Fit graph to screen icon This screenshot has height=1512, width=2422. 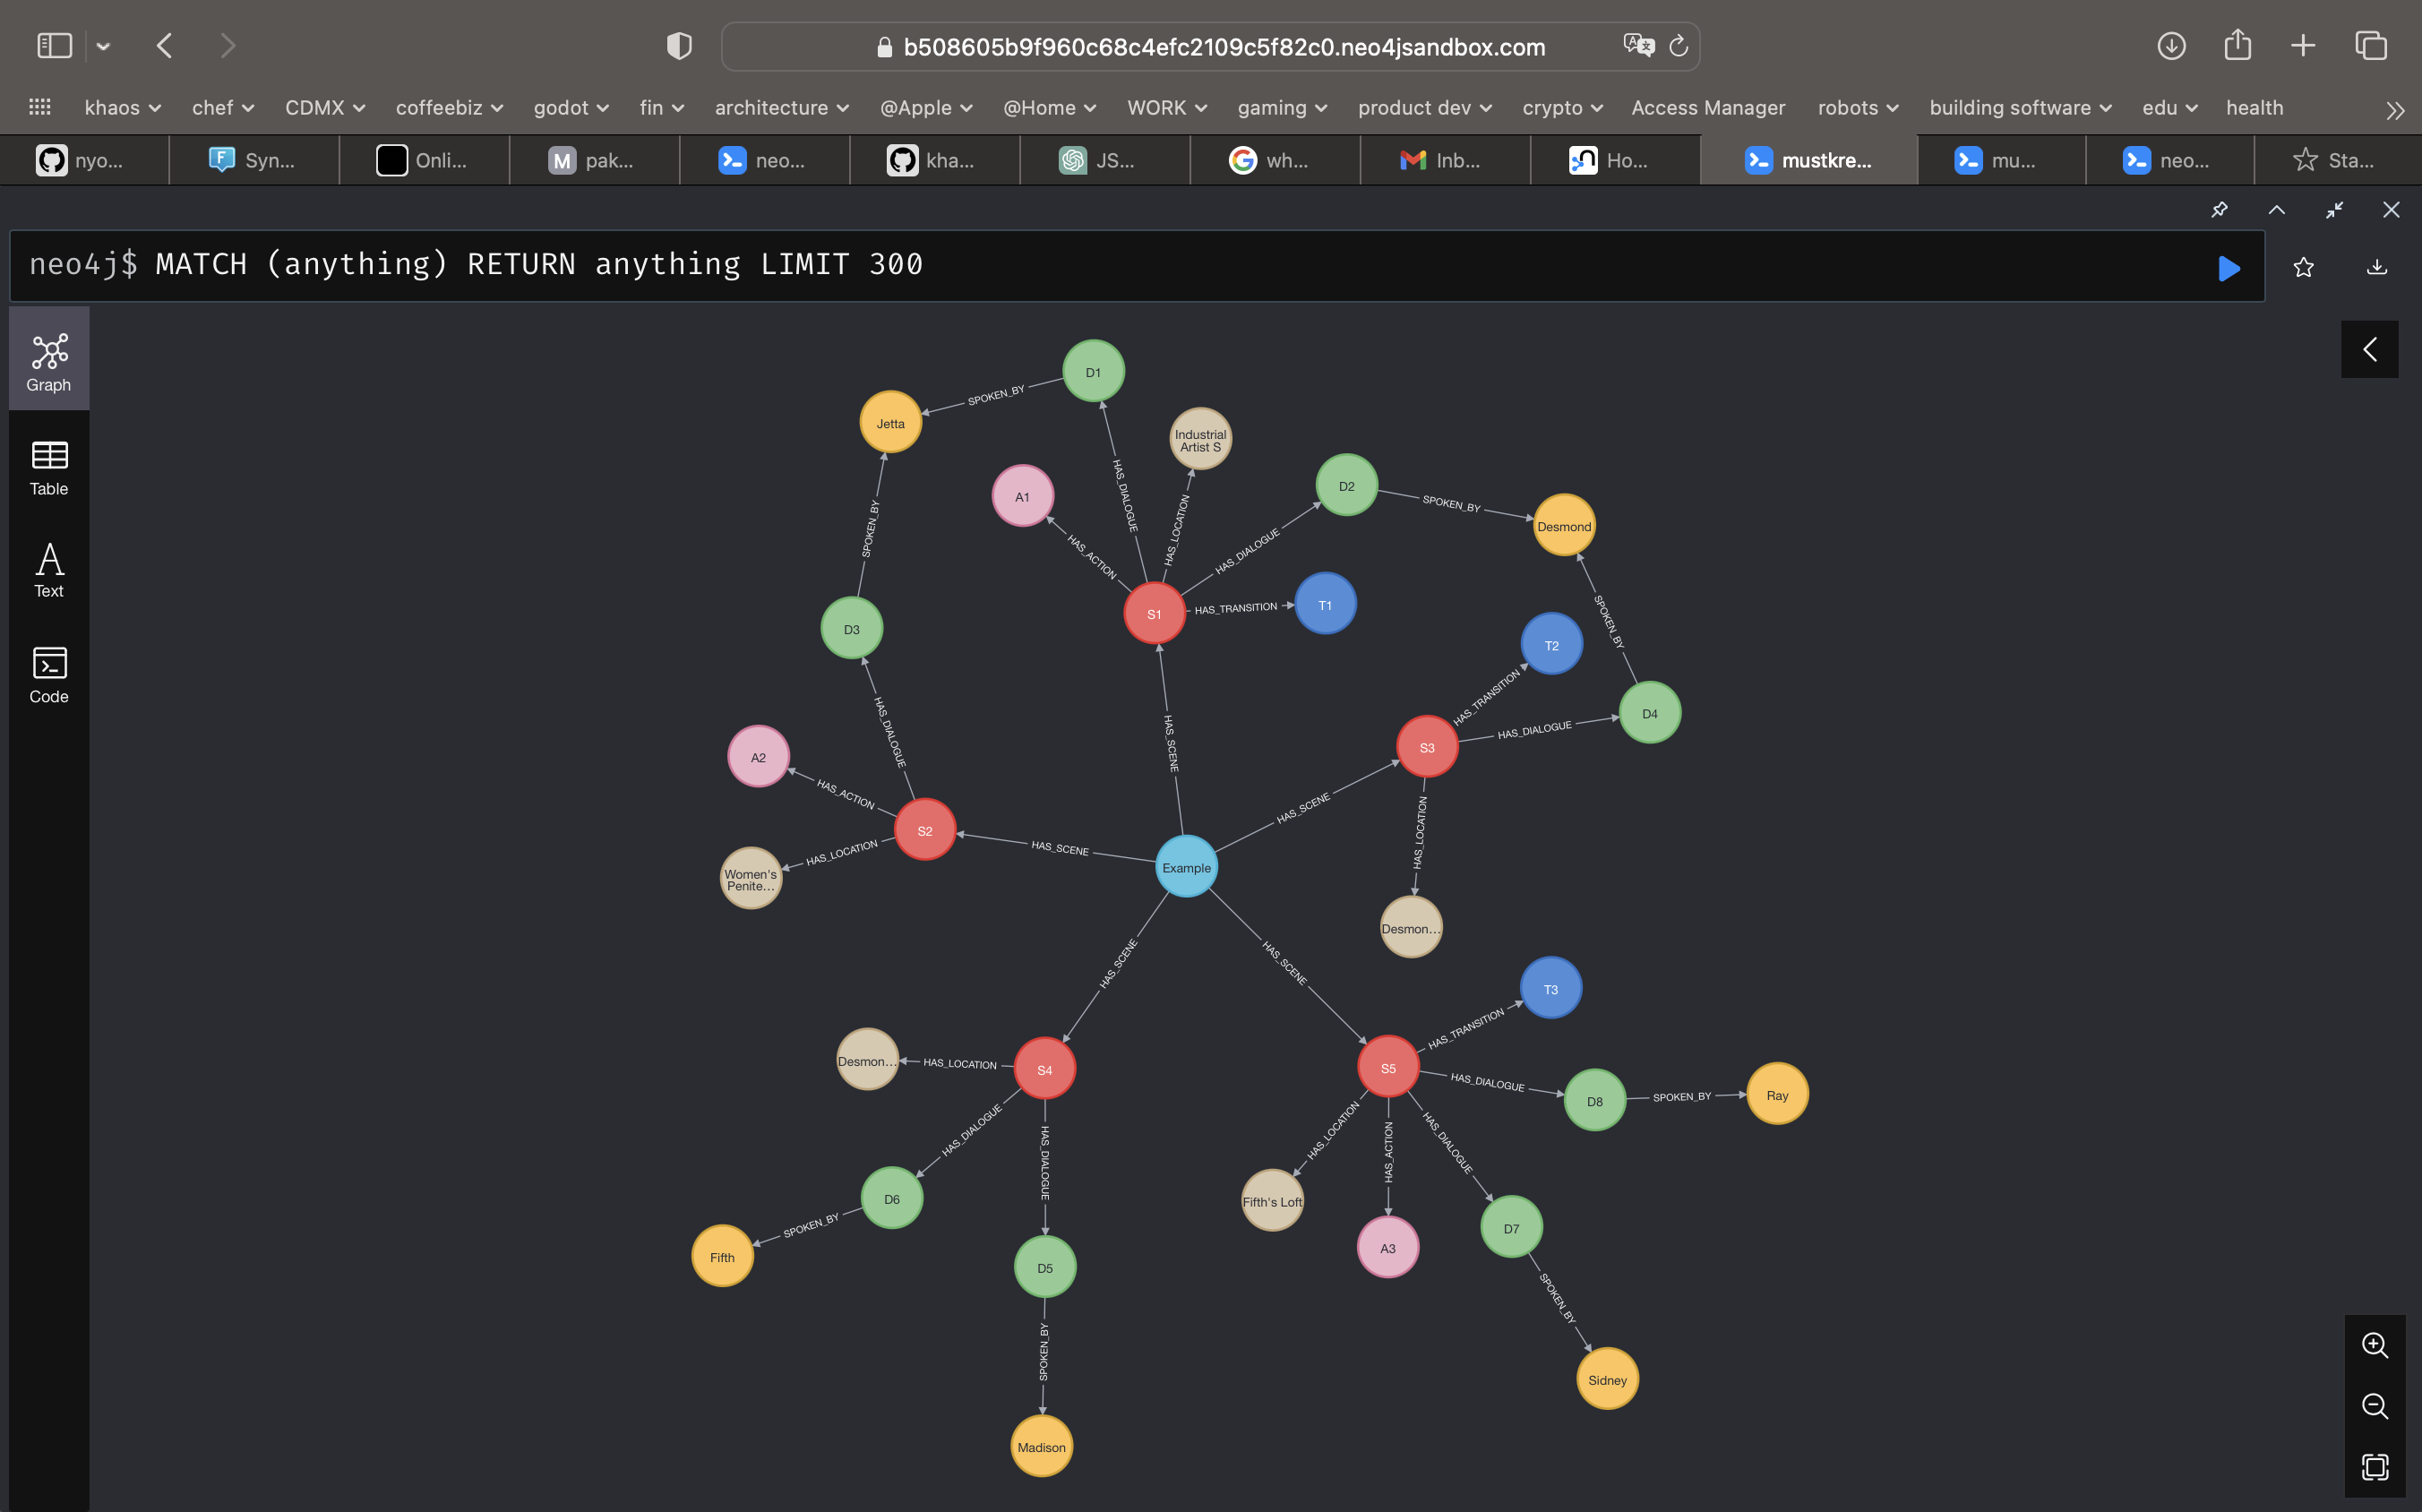pos(2374,1467)
